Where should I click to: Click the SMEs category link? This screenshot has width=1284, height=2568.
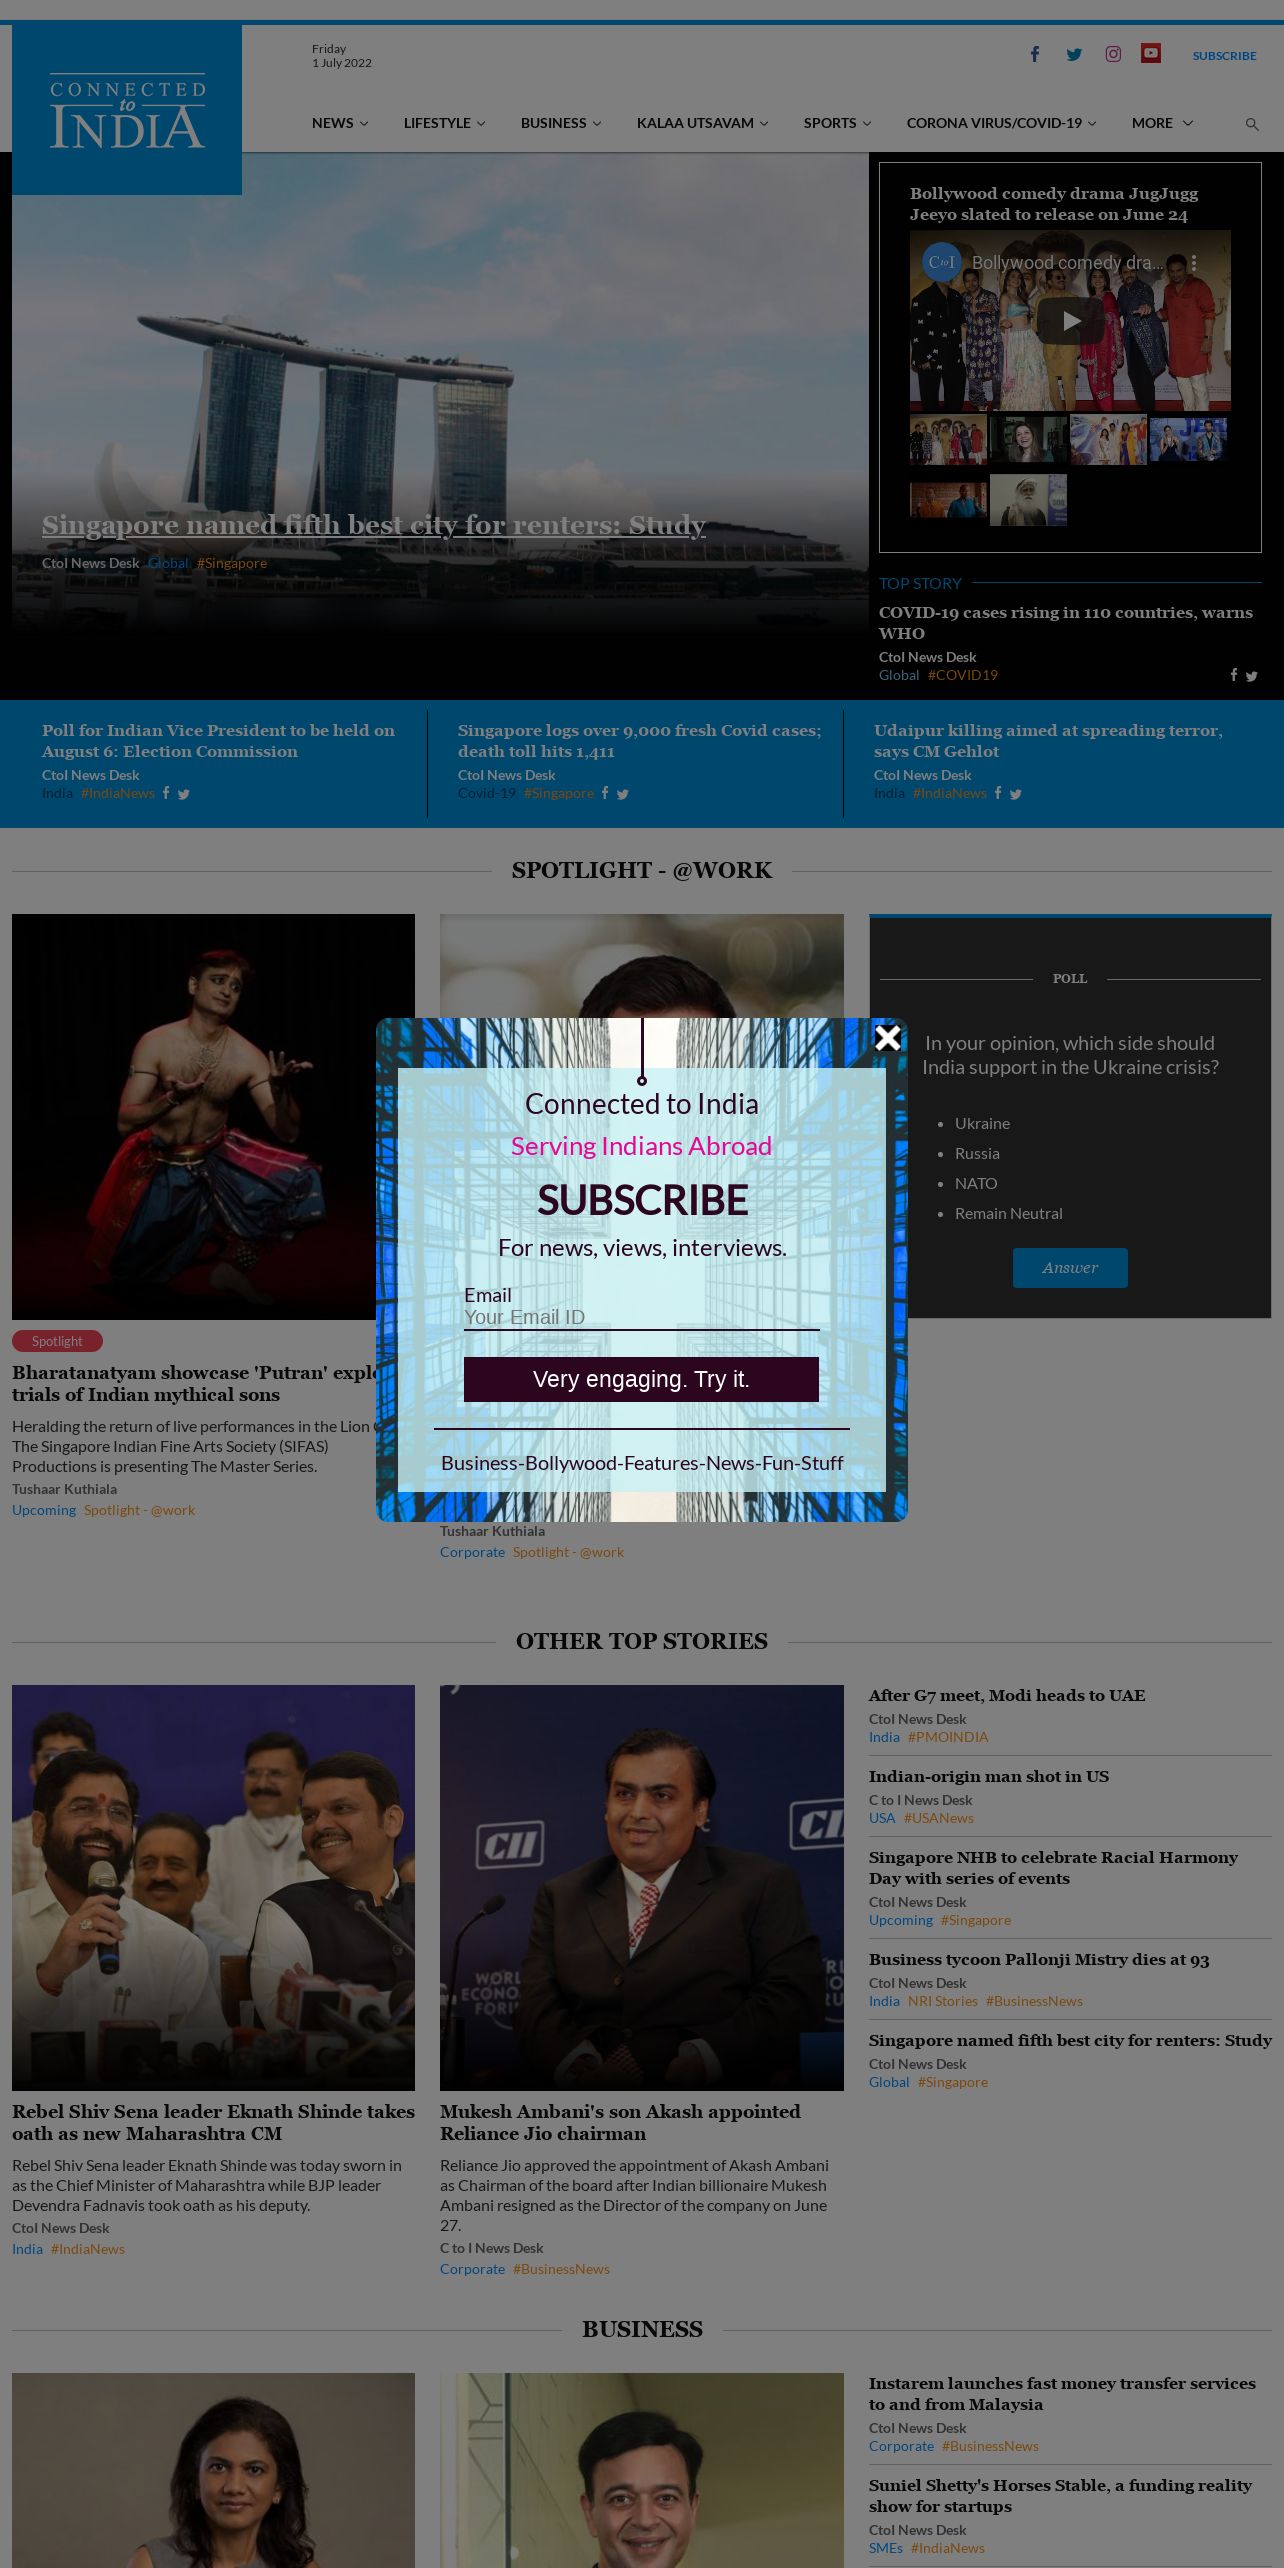click(x=886, y=2548)
